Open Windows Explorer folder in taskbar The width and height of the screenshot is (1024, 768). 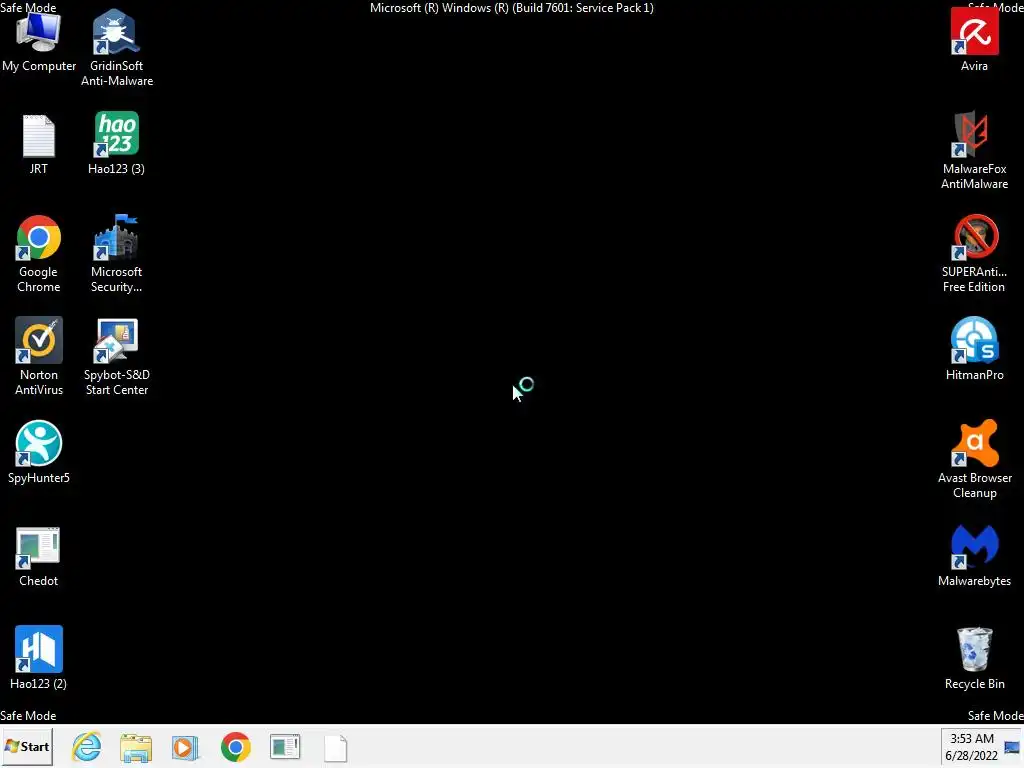(x=136, y=747)
